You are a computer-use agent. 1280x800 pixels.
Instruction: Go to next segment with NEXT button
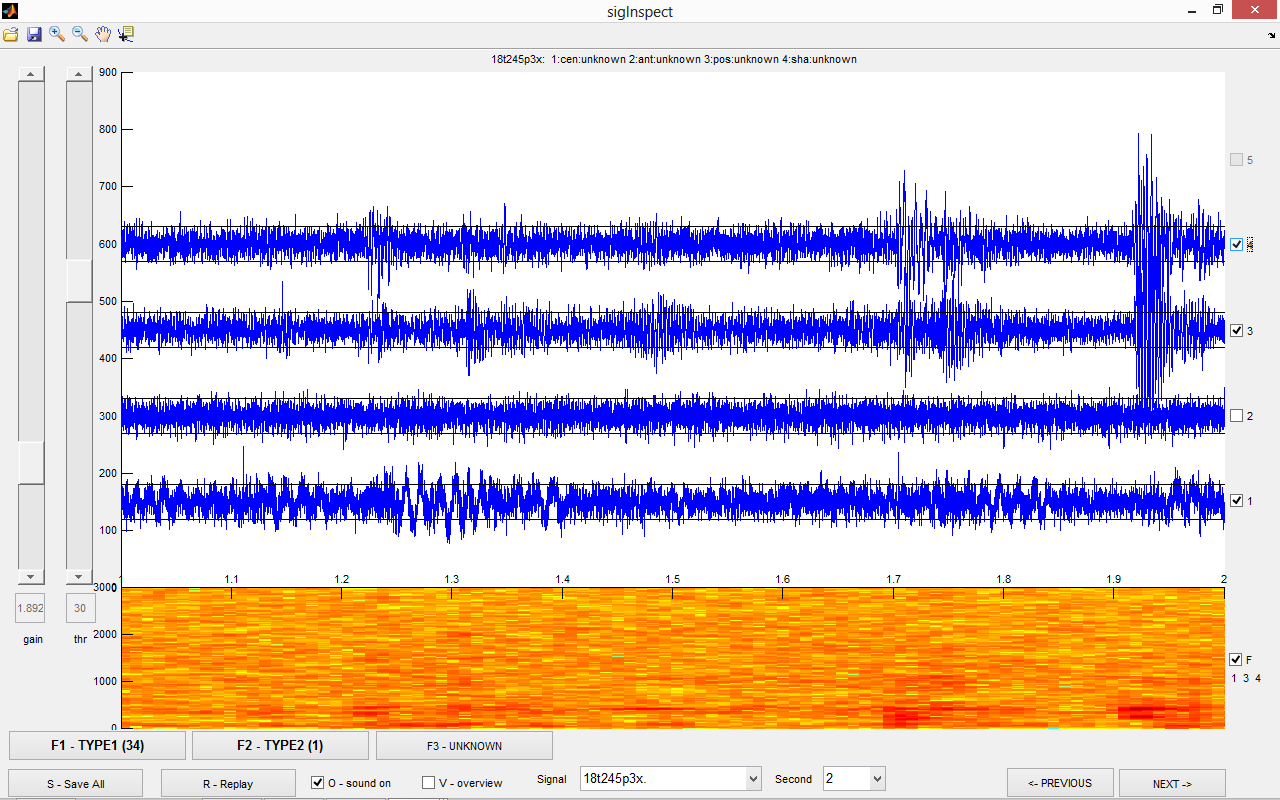(x=1172, y=783)
